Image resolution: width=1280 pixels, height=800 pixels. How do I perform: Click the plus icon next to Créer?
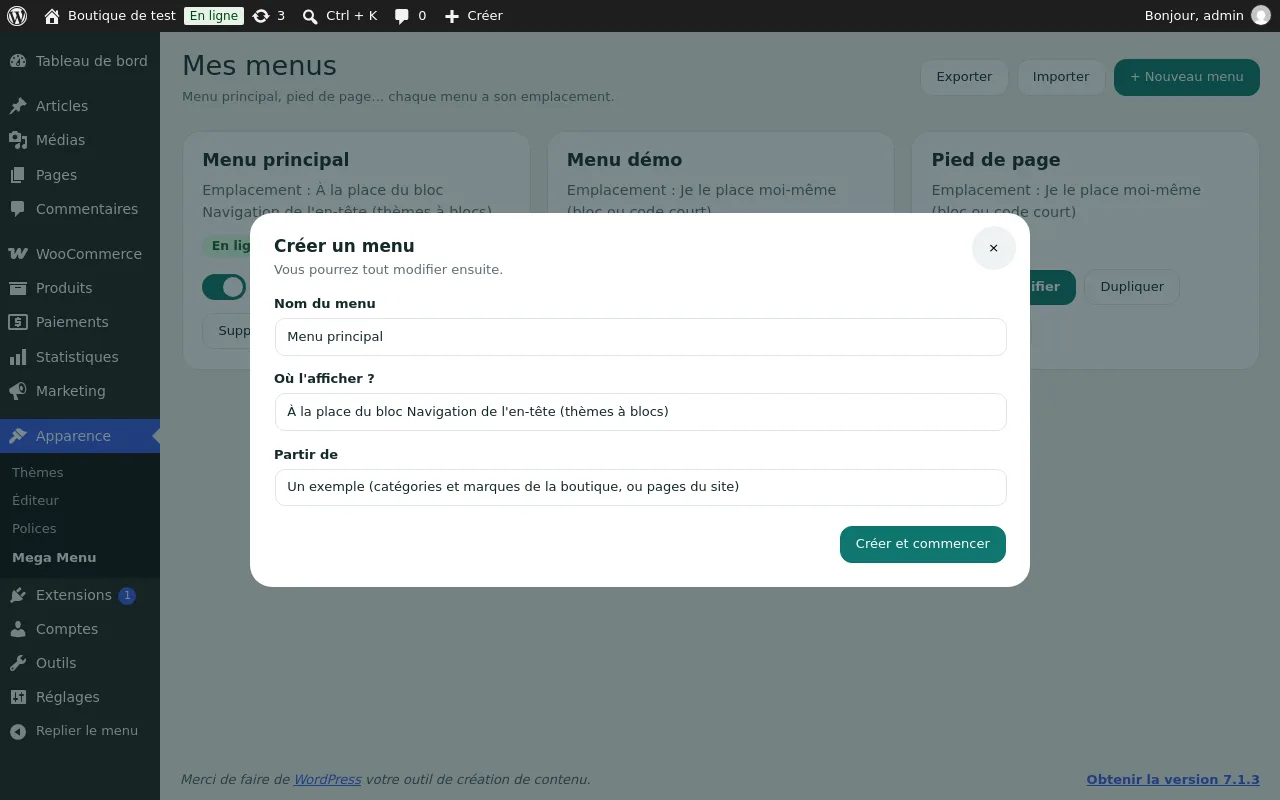(452, 16)
